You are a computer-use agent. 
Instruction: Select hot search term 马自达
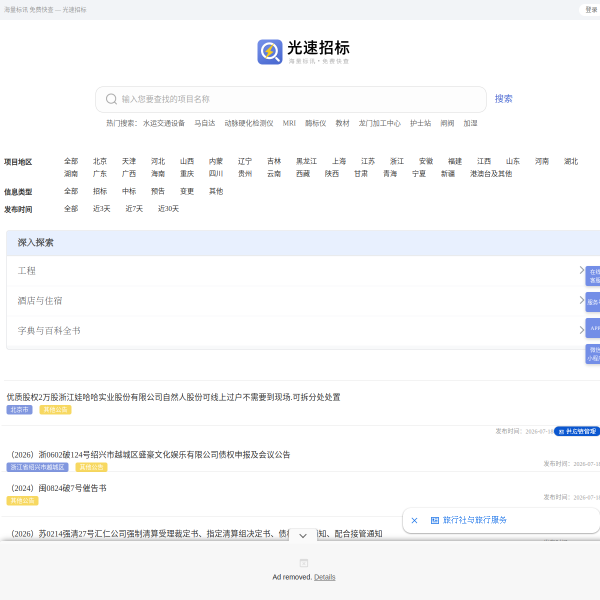pyautogui.click(x=205, y=123)
